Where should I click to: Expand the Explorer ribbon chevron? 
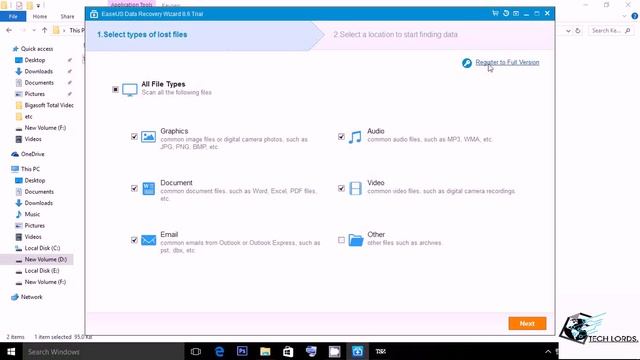click(x=624, y=16)
